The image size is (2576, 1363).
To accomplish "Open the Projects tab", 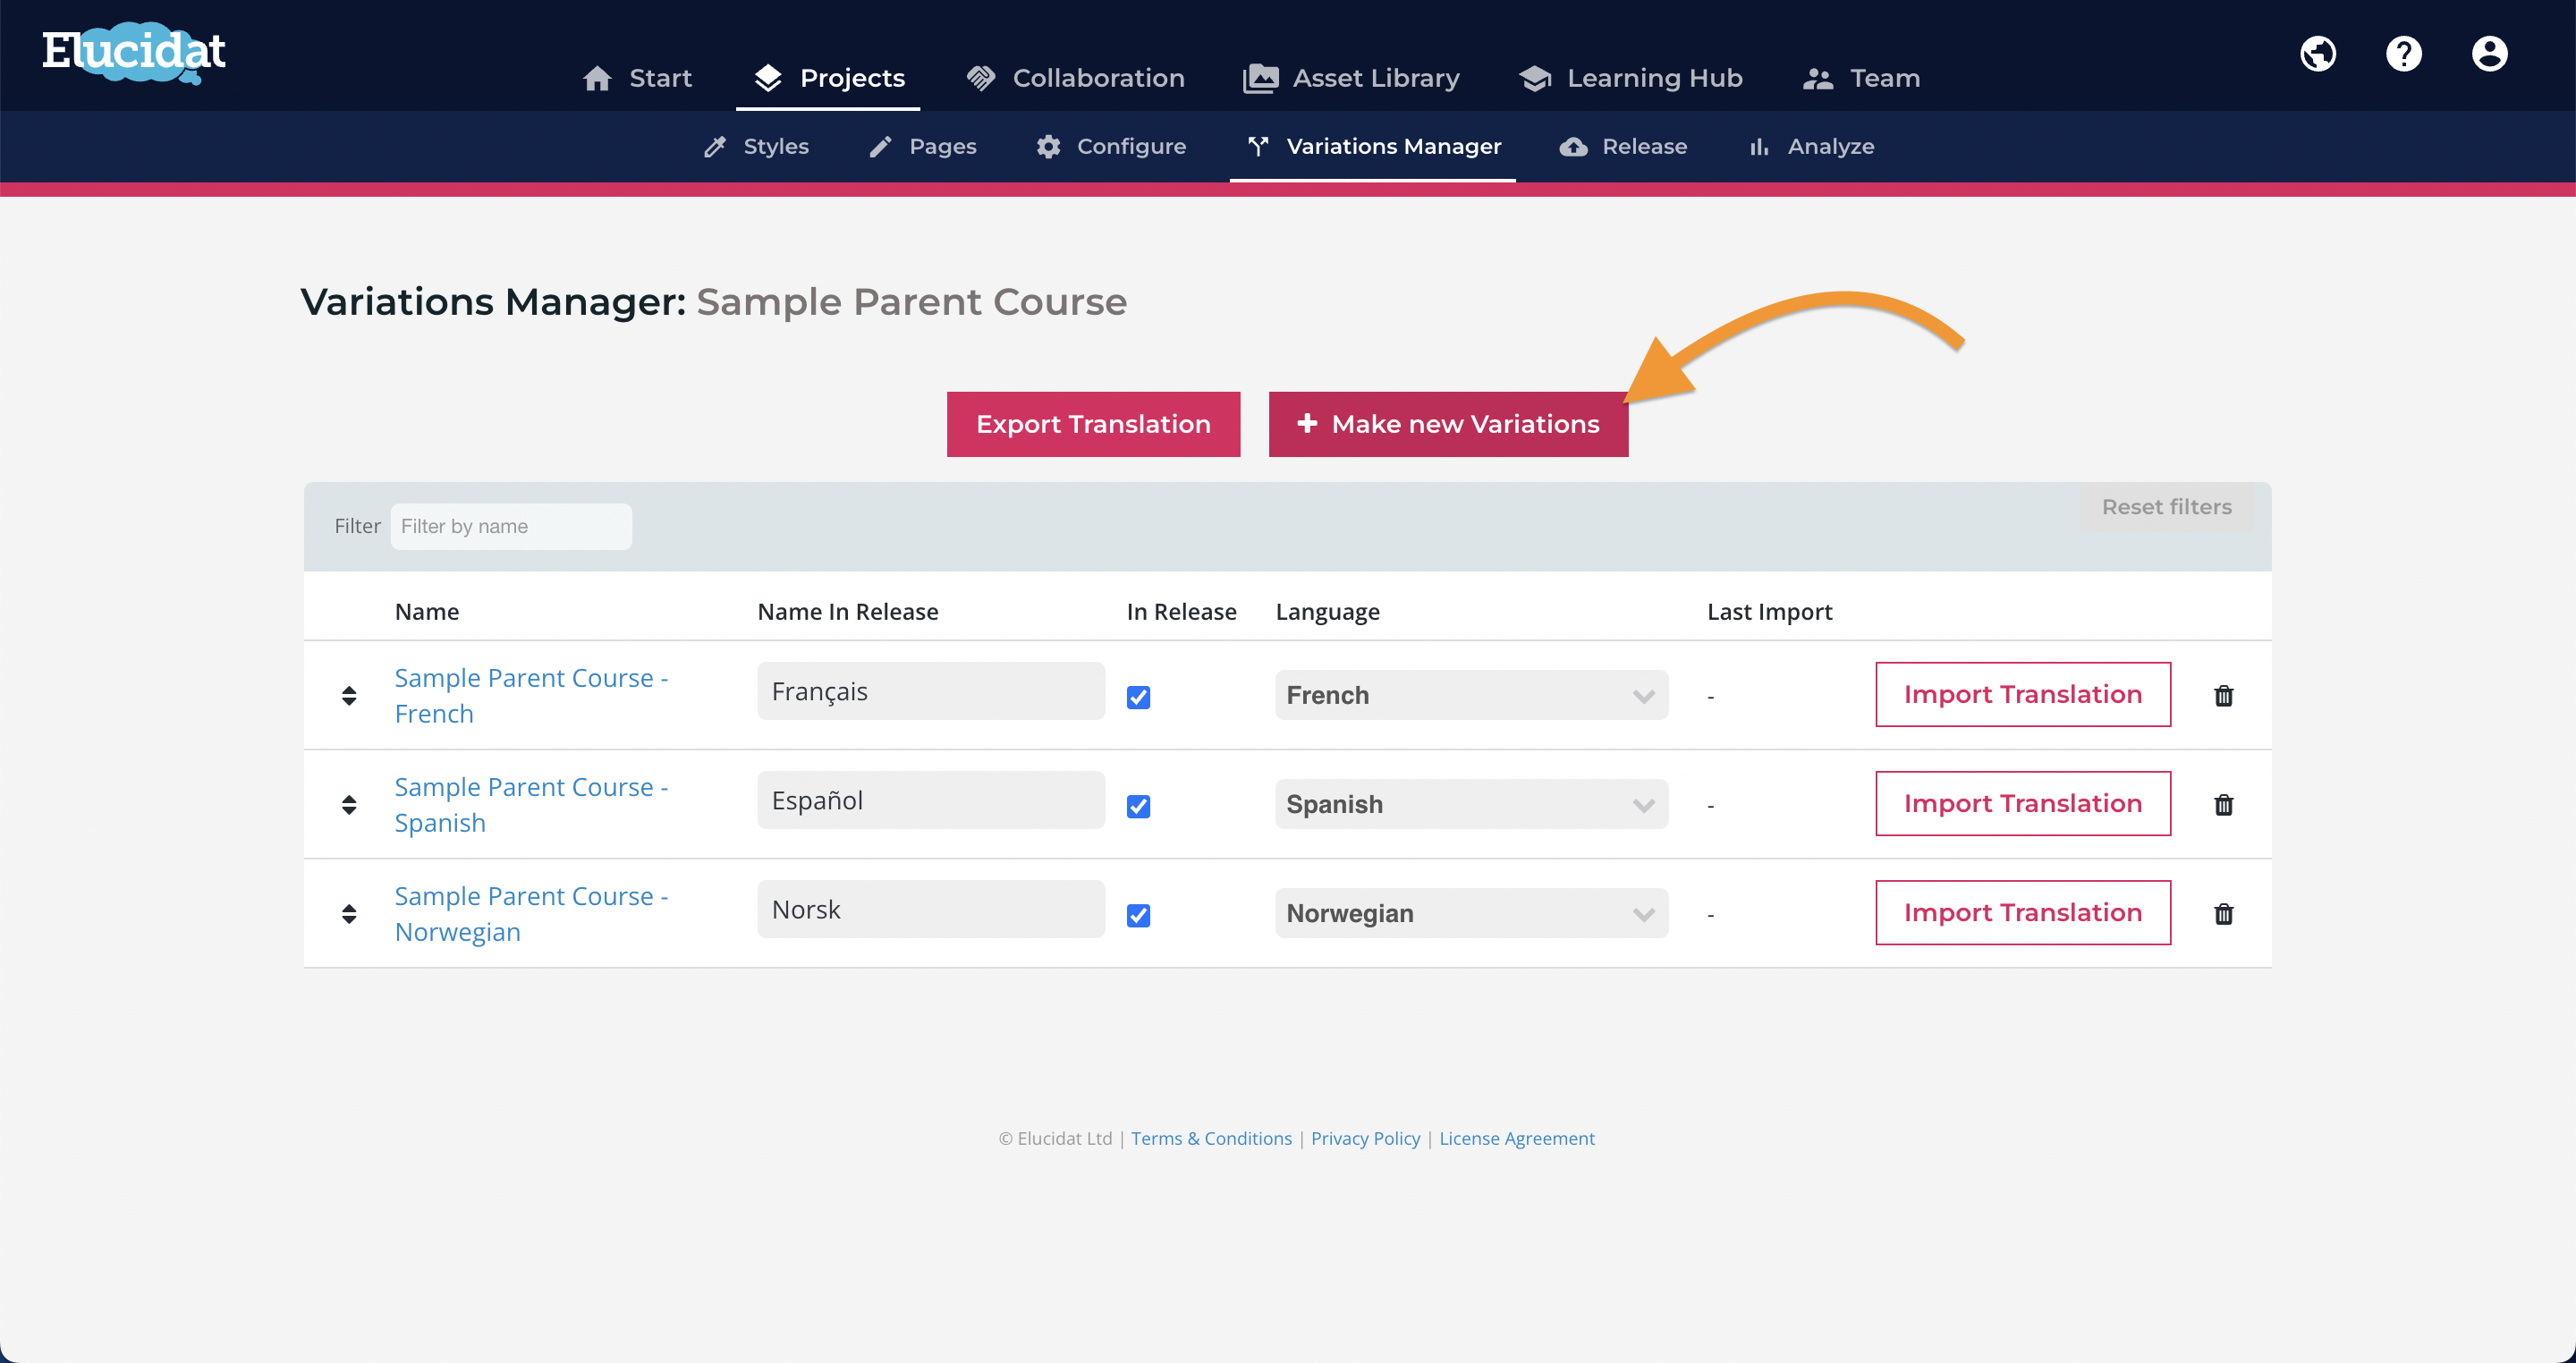I will pyautogui.click(x=828, y=78).
